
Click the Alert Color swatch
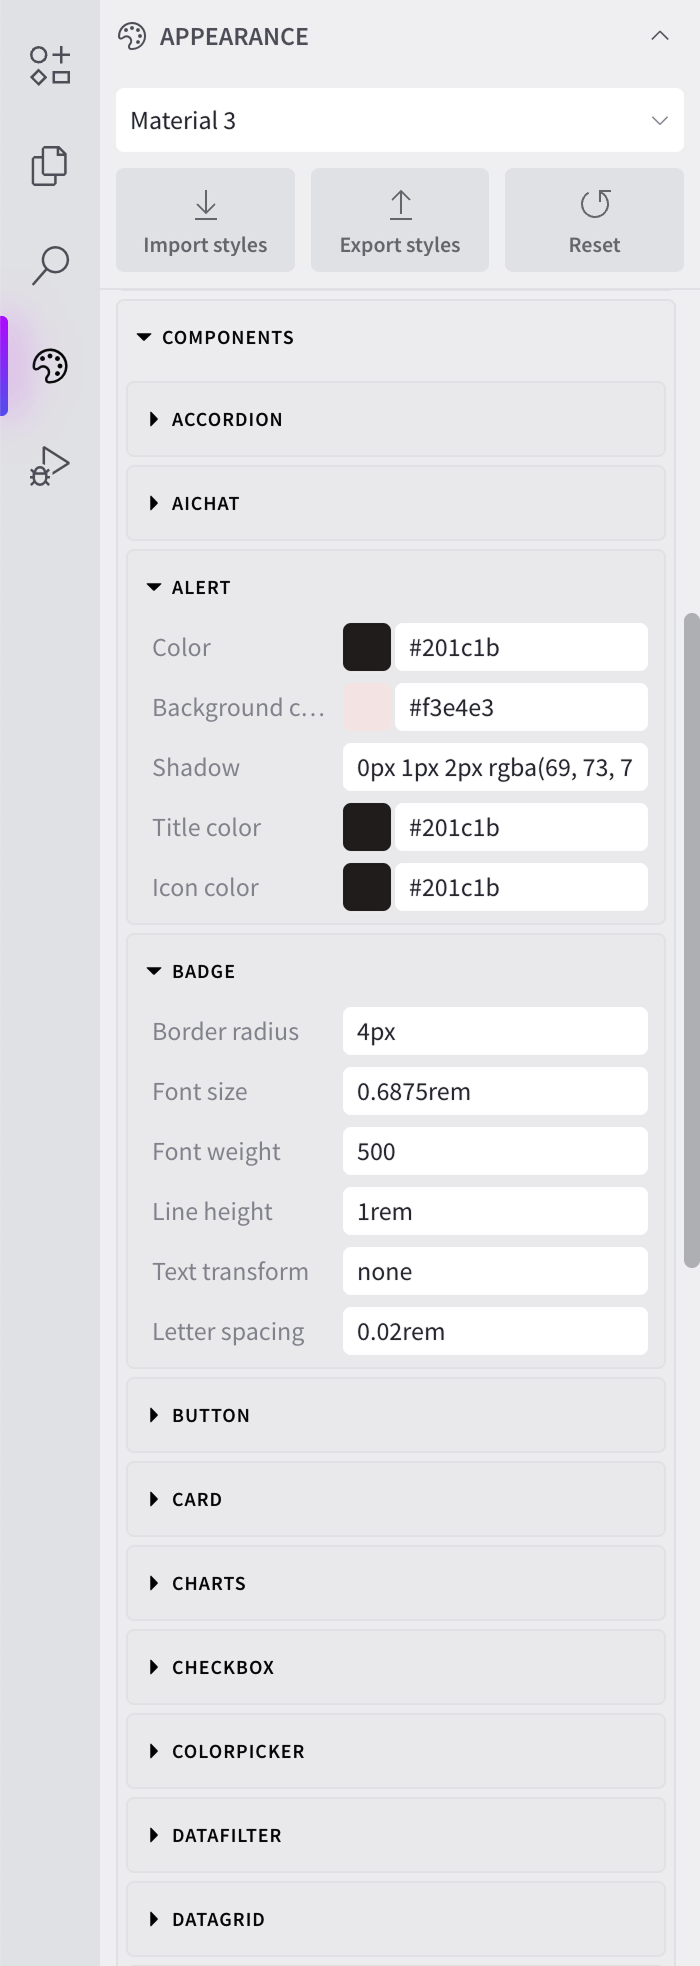[367, 648]
